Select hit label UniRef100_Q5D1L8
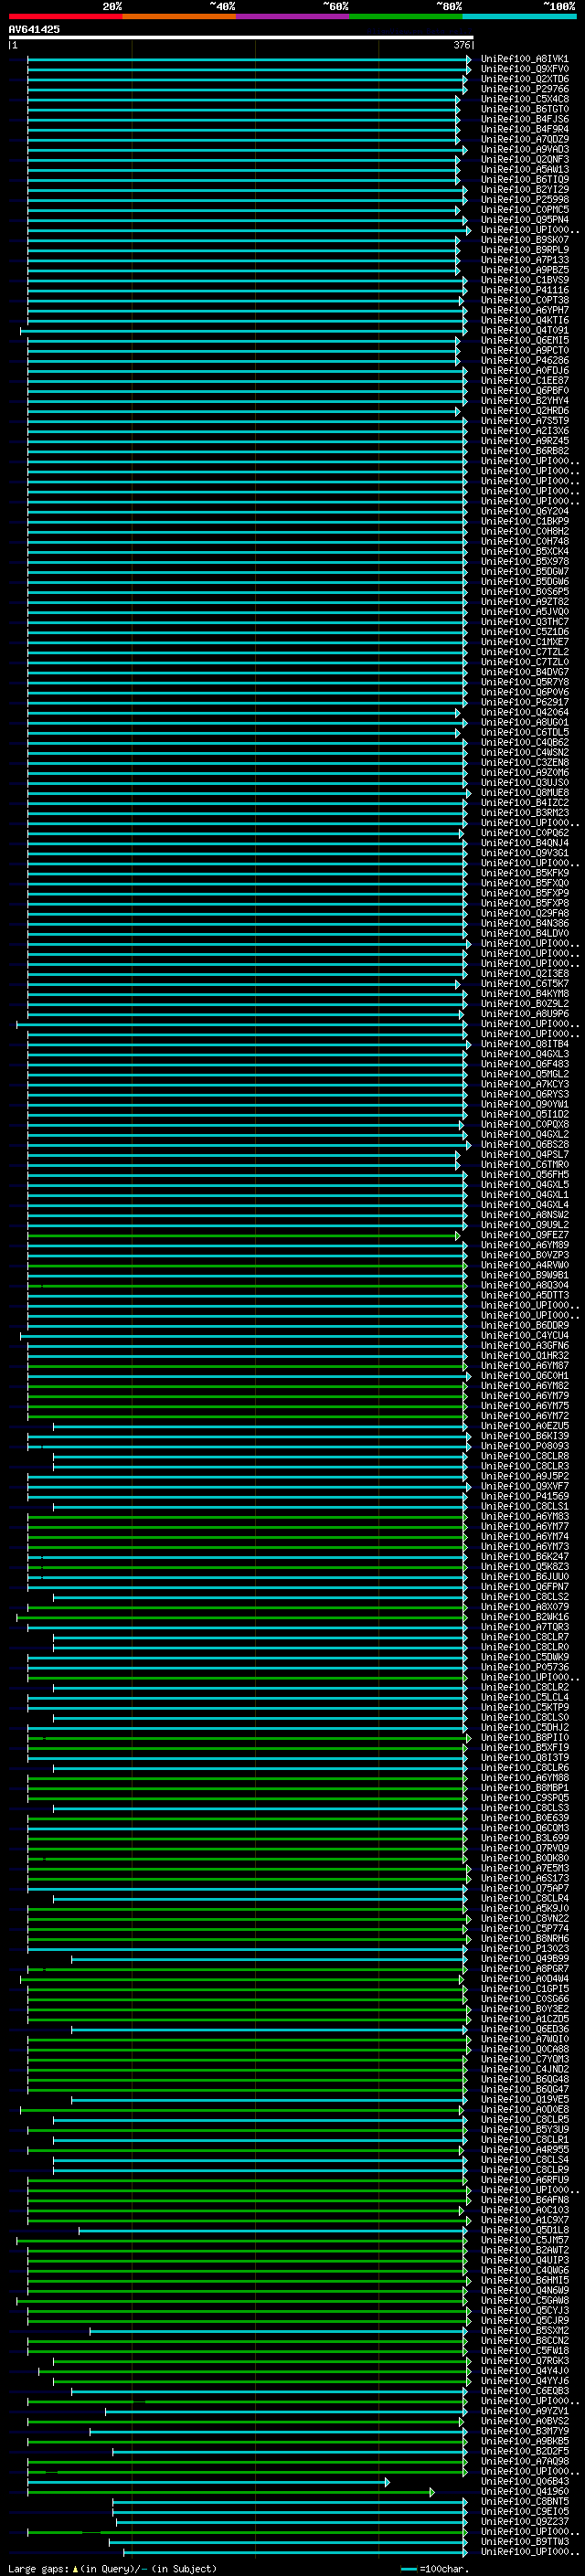The image size is (585, 2576). point(525,2230)
